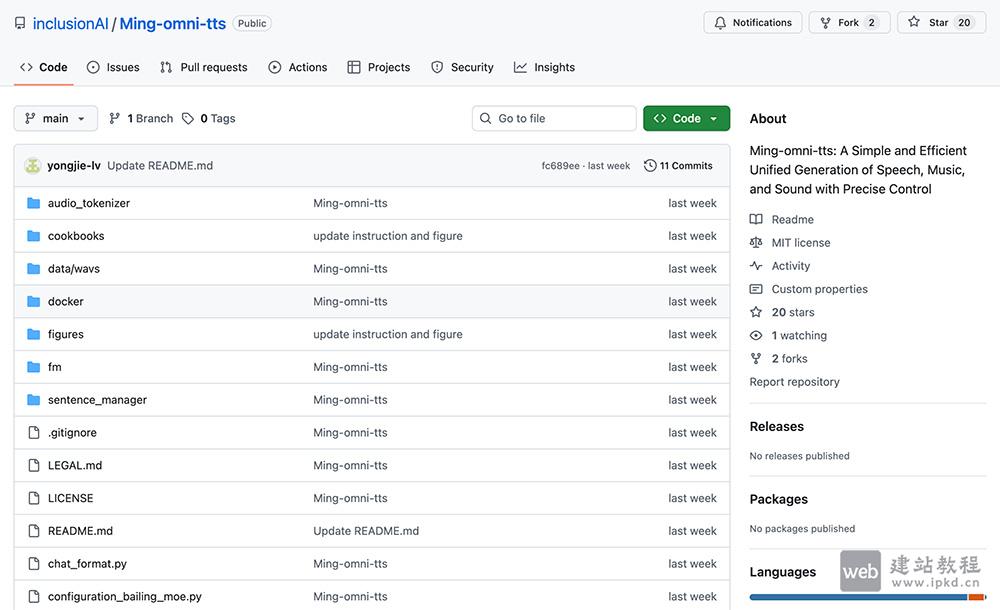Click the bell icon in Notifications button
Image resolution: width=1000 pixels, height=610 pixels.
(x=721, y=23)
